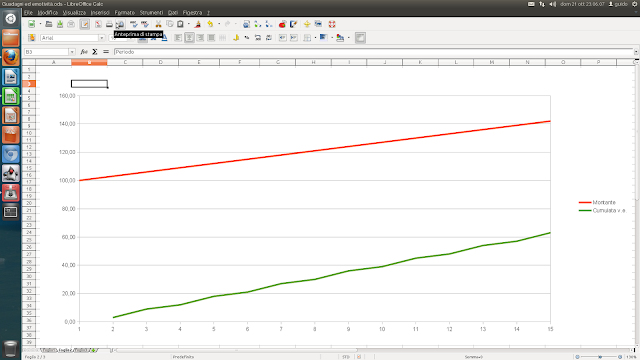Open the Strumenti menu
The height and width of the screenshot is (360, 640).
point(151,13)
